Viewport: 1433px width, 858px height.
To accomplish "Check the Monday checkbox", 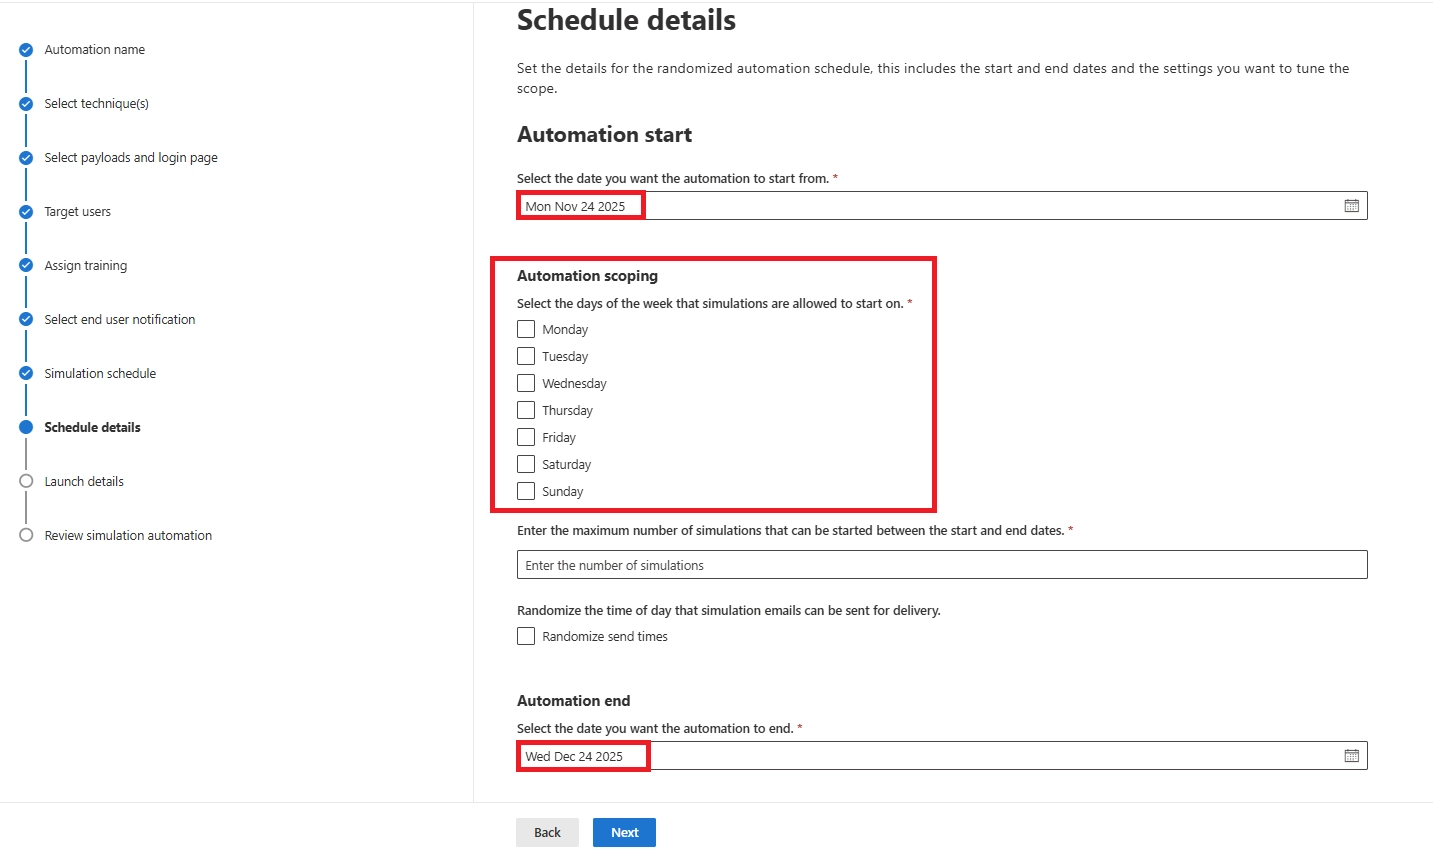I will (x=526, y=328).
